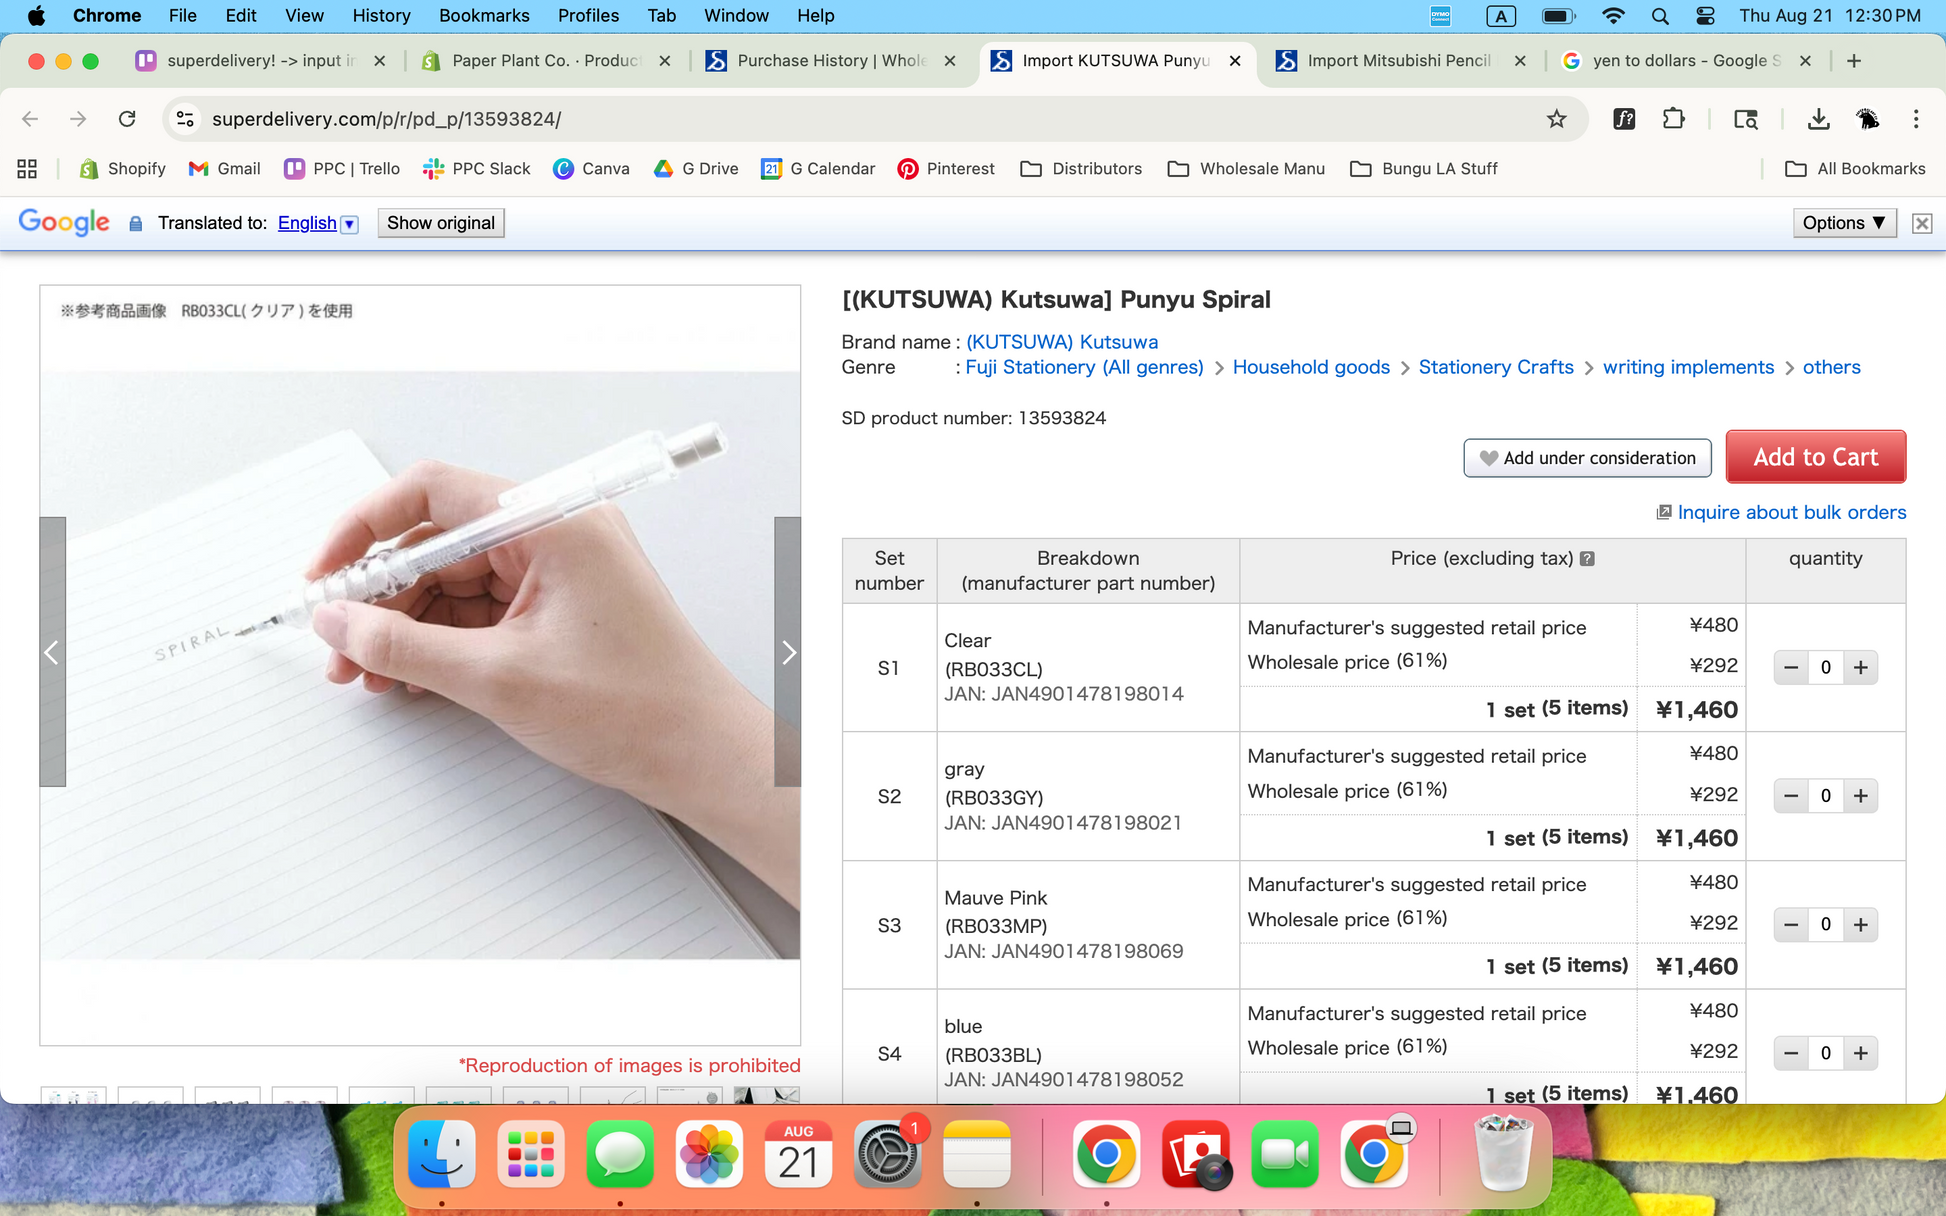Screen dimensions: 1946x1216
Task: Open the tab search icon in toolbar
Action: (x=1745, y=119)
